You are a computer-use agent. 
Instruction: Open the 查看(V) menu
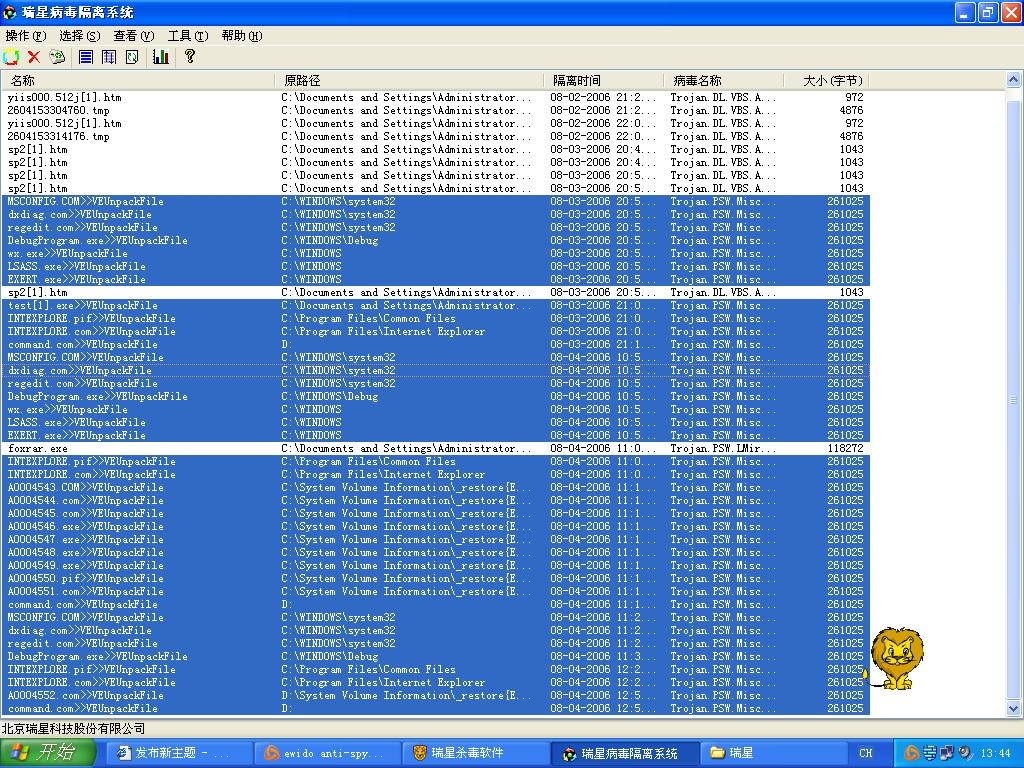click(133, 36)
